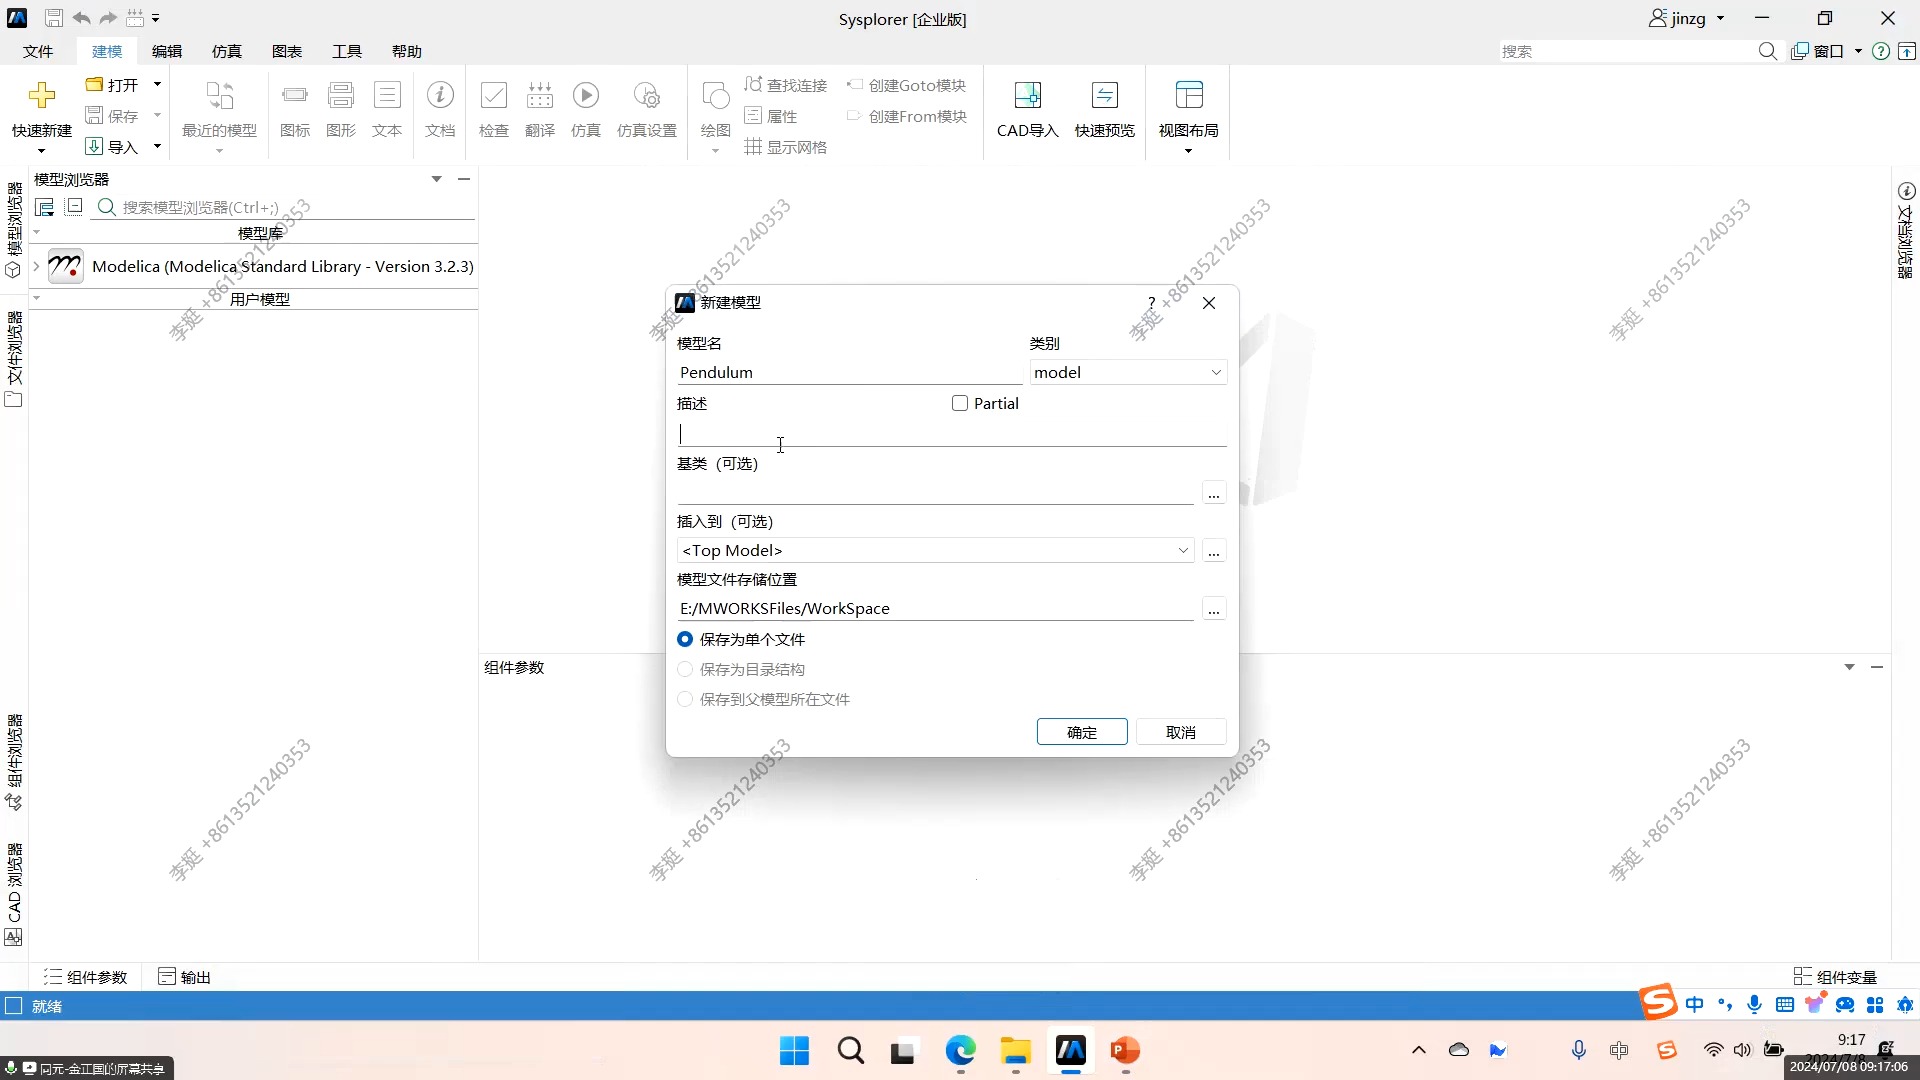Select 保存为单个文件 radio option
Screen dimensions: 1920x1080
(x=685, y=639)
